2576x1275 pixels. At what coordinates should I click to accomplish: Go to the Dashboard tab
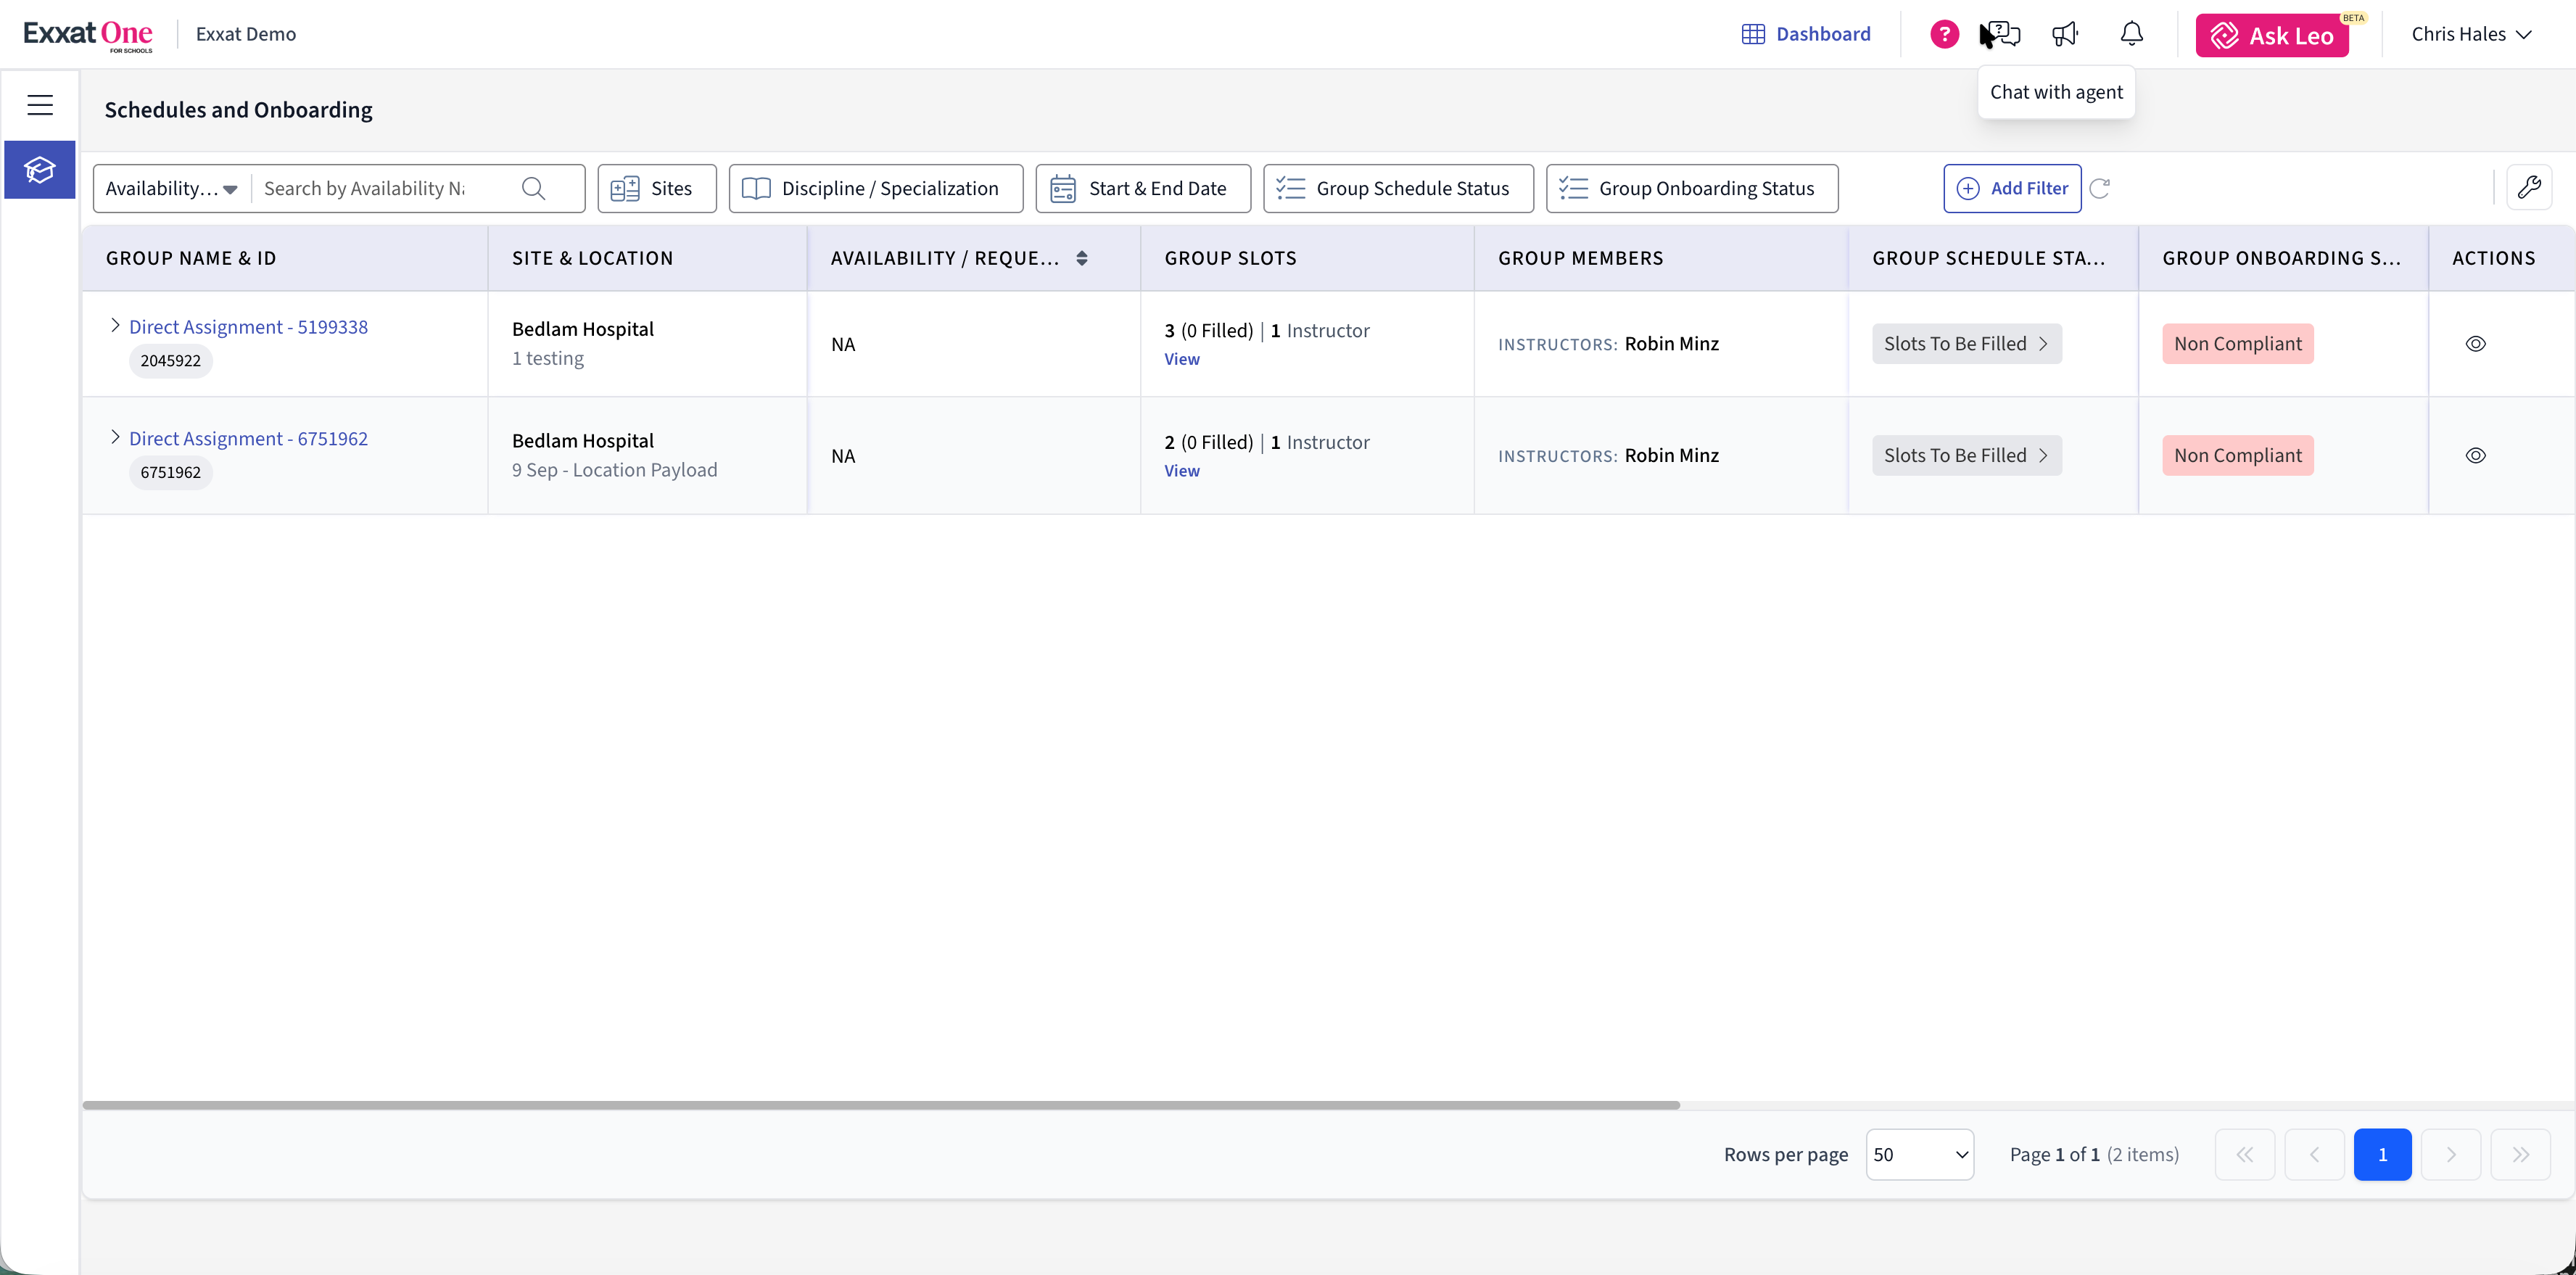1806,35
